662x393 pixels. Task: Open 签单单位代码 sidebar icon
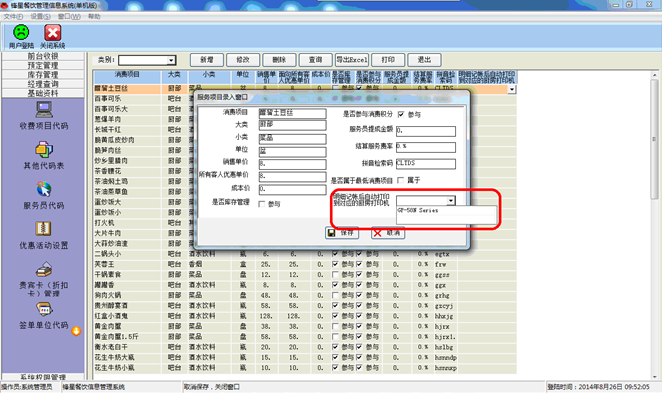pyautogui.click(x=44, y=309)
